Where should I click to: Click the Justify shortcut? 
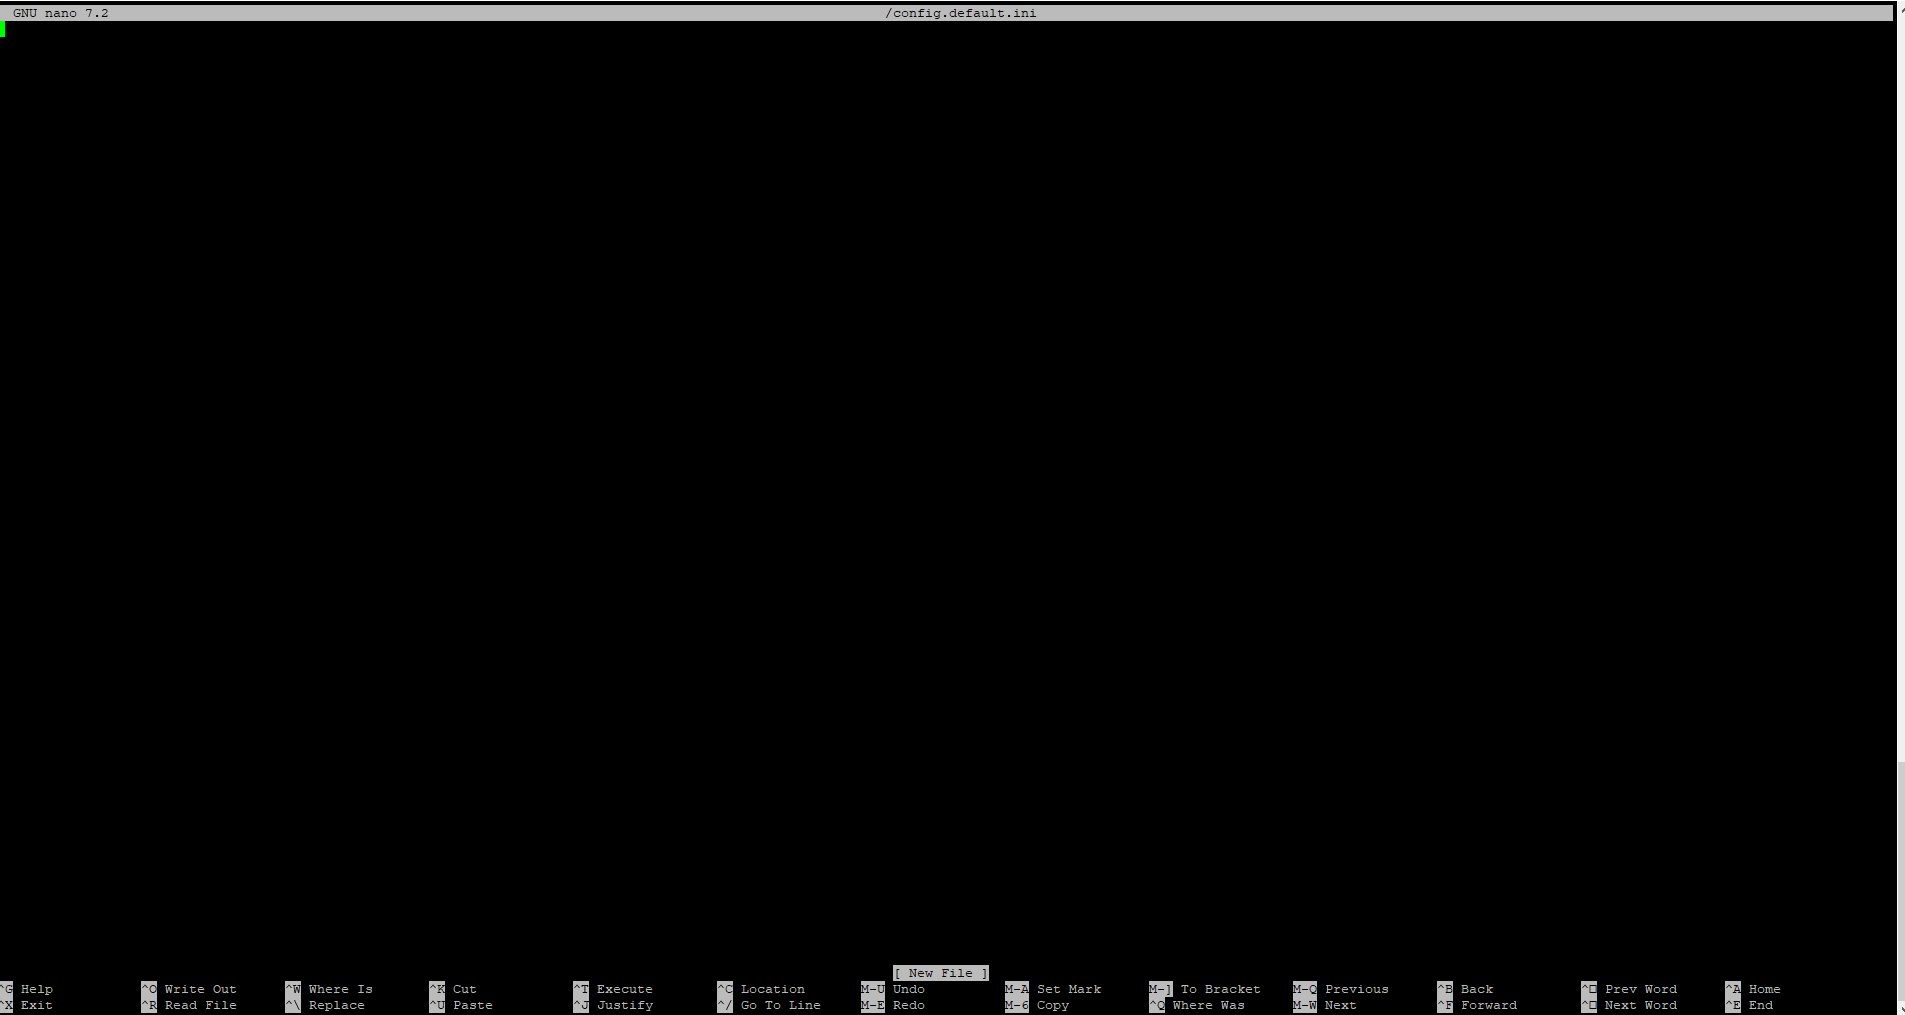tap(624, 1005)
